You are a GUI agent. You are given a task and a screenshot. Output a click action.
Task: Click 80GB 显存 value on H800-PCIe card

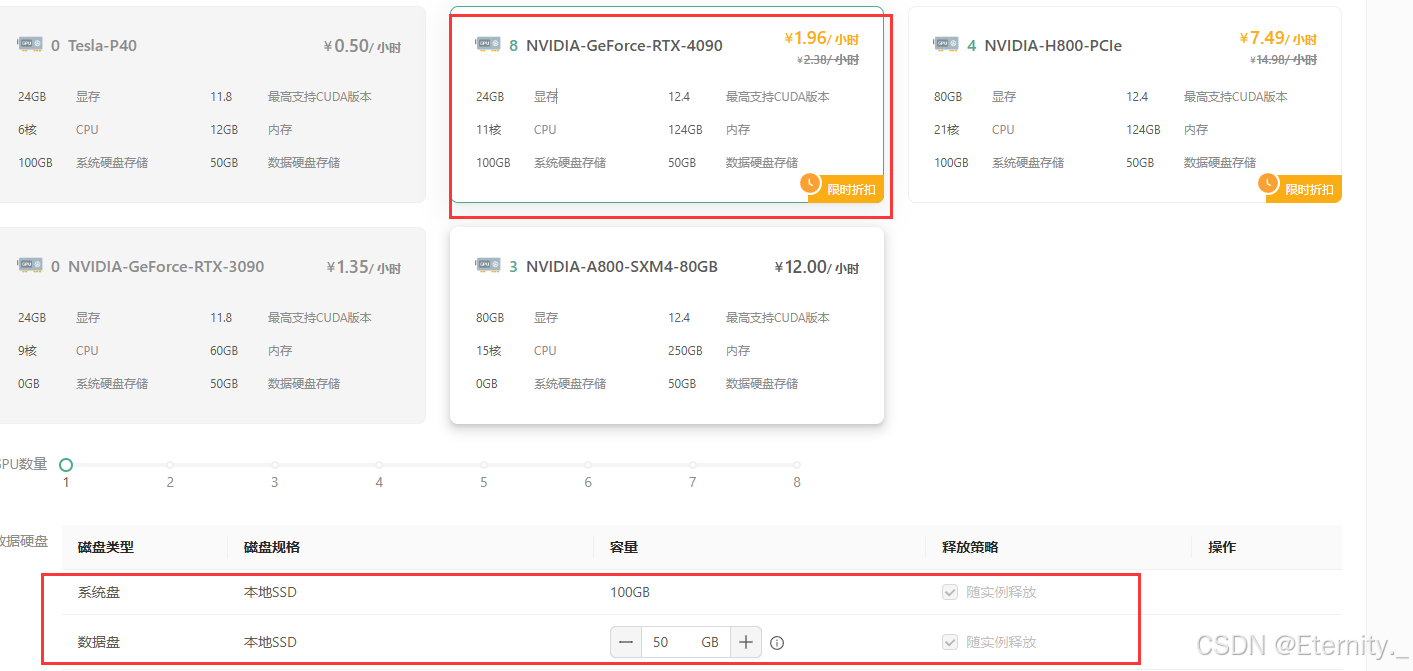pos(948,97)
